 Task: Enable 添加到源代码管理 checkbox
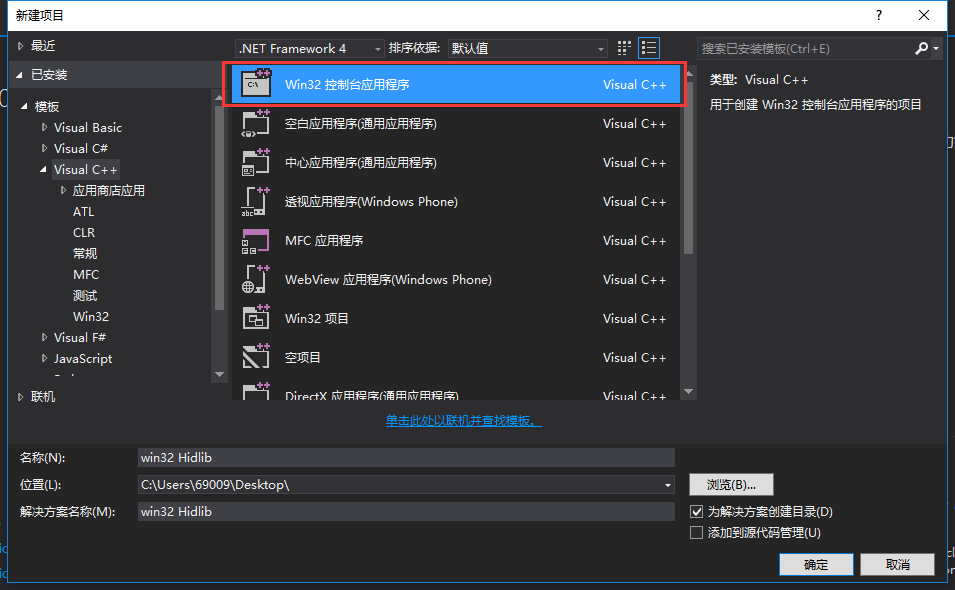(x=696, y=533)
